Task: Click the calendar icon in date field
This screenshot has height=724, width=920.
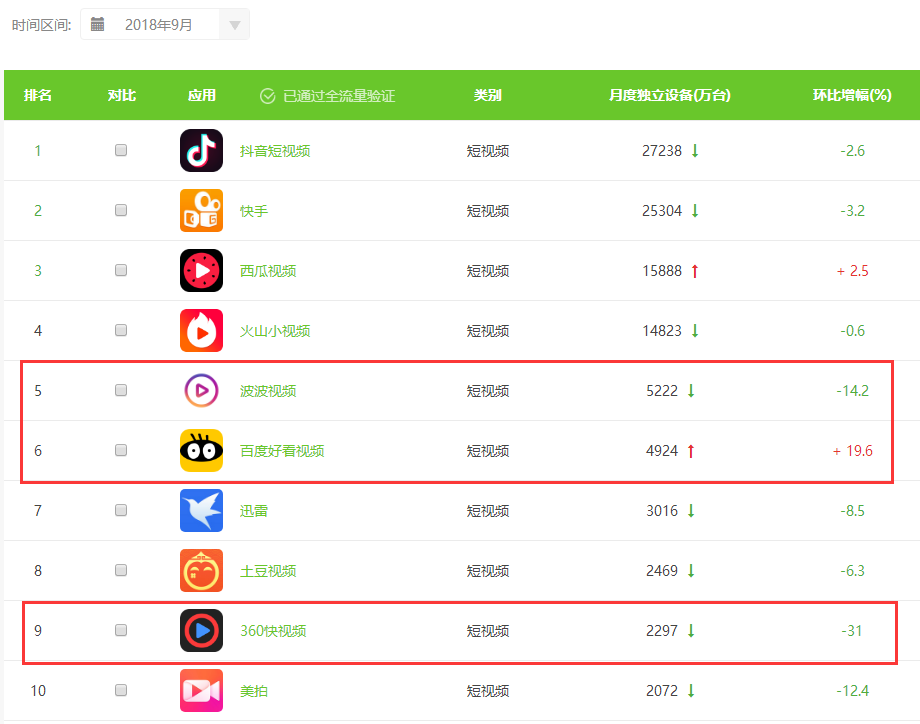Action: click(x=98, y=25)
